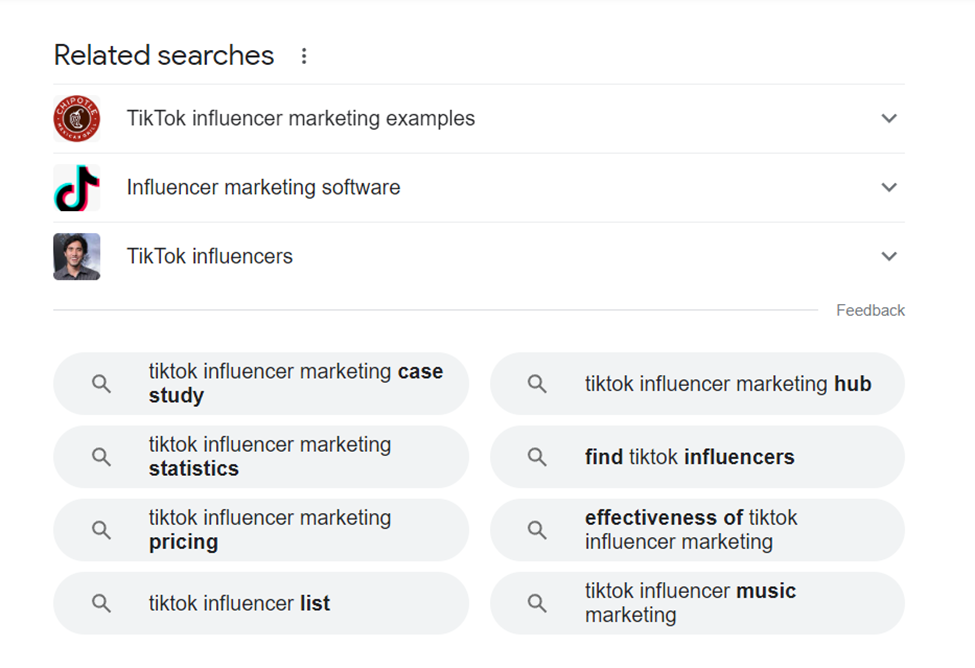Click the magnifier icon beside tiktok influencer marketing pricing

(101, 530)
